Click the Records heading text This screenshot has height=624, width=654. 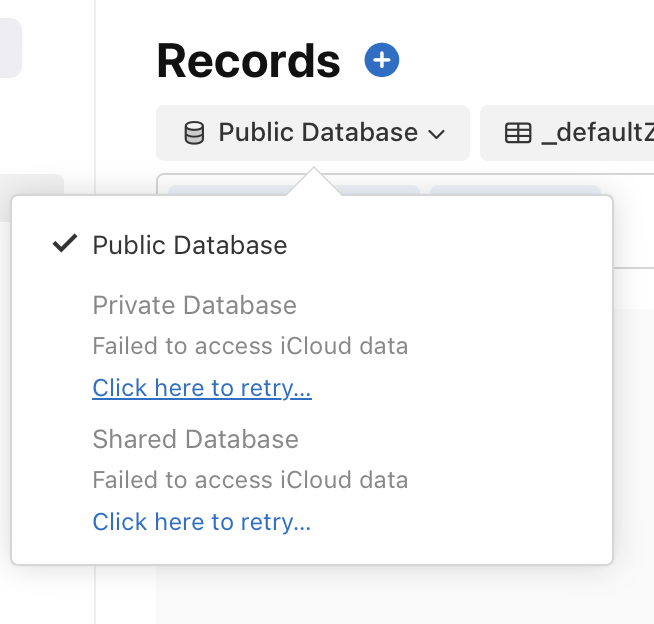pos(248,61)
